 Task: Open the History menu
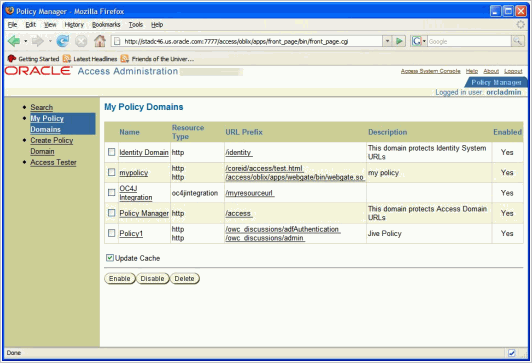point(74,24)
